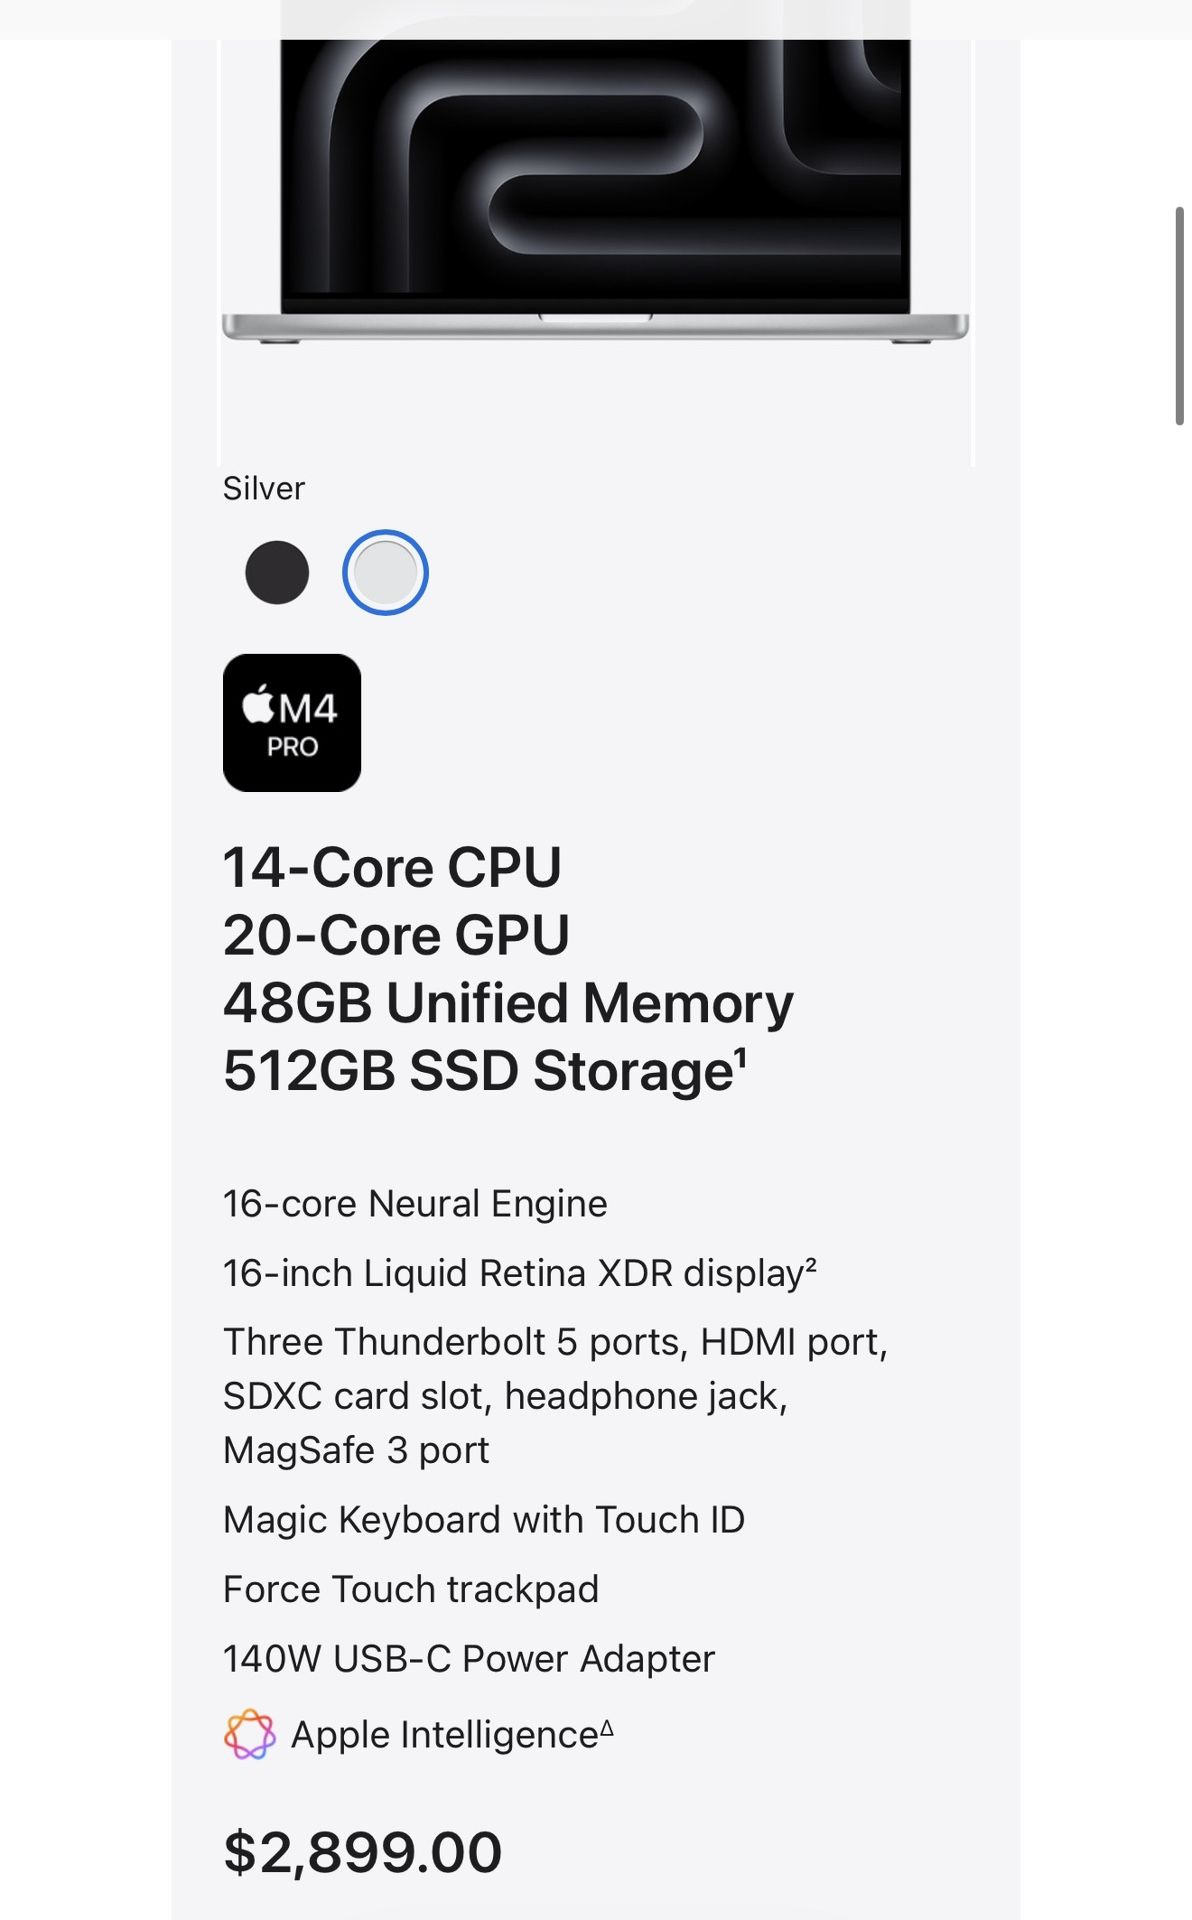Click the M4 Pro chip badge
This screenshot has width=1192, height=1920.
point(292,723)
